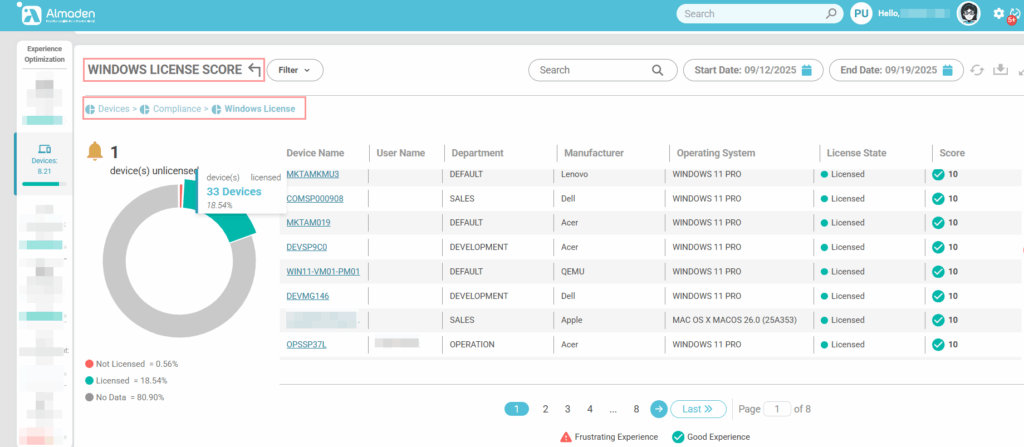Click the next page arrow button
1024x447 pixels.
659,409
